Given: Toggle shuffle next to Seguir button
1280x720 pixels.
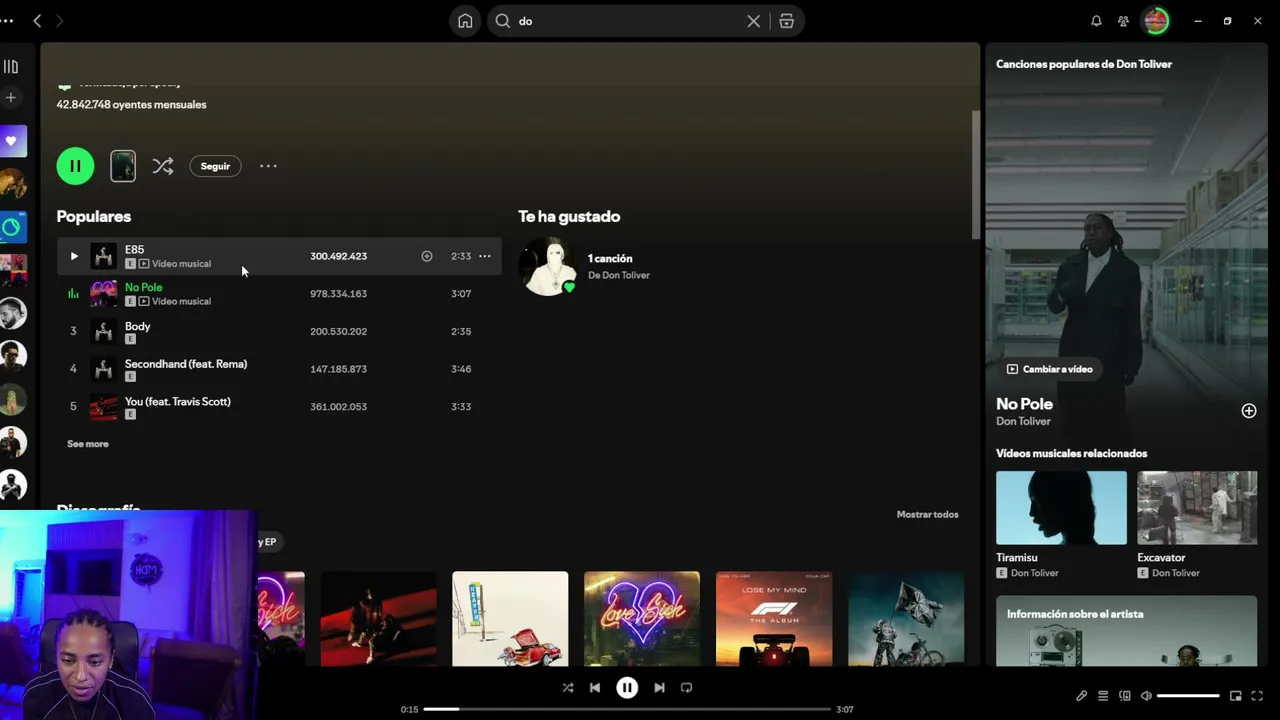Looking at the screenshot, I should (163, 166).
